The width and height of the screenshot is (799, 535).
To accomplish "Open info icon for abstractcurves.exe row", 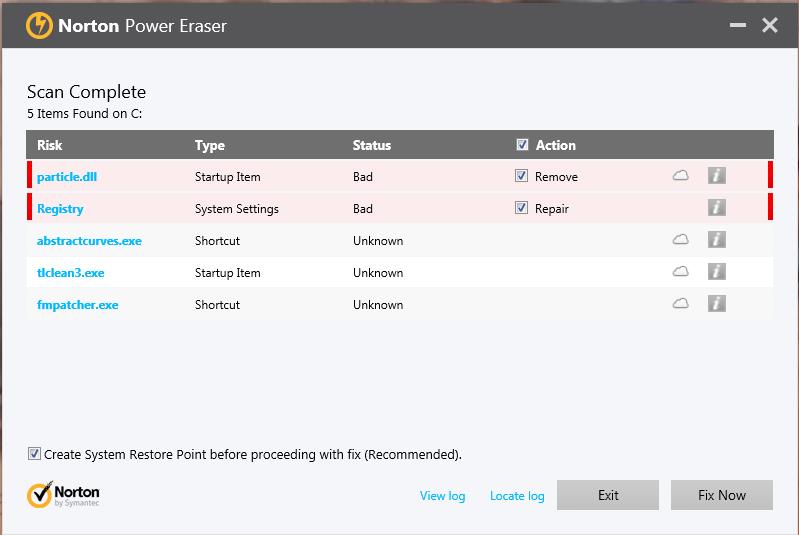I will (x=716, y=240).
